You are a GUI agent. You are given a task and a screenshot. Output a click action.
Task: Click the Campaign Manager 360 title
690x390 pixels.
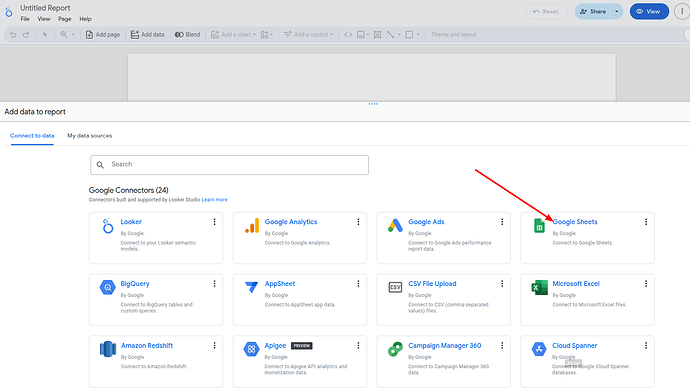[444, 346]
